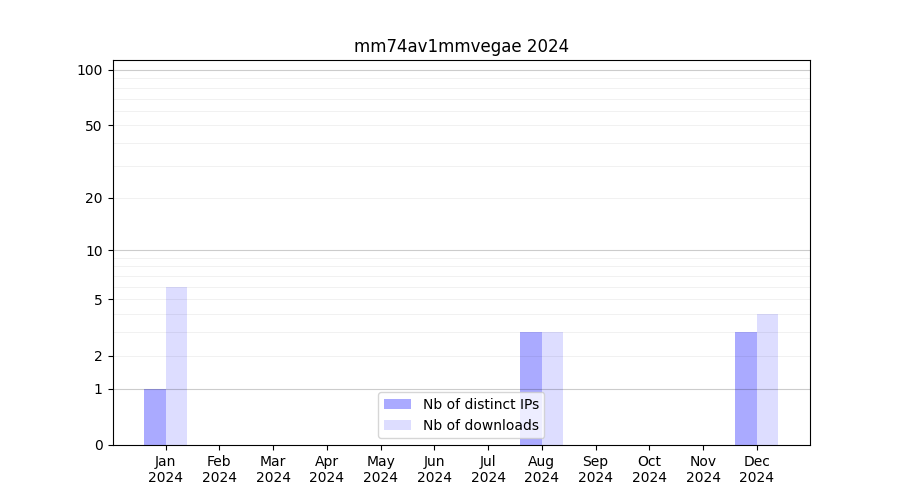The image size is (900, 500).
Task: Click the Nb of distinct IPs legend swatch
Action: click(397, 404)
